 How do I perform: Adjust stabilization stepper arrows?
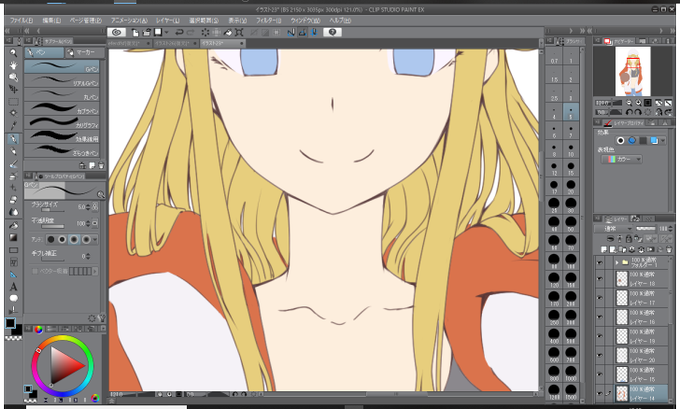(88, 256)
